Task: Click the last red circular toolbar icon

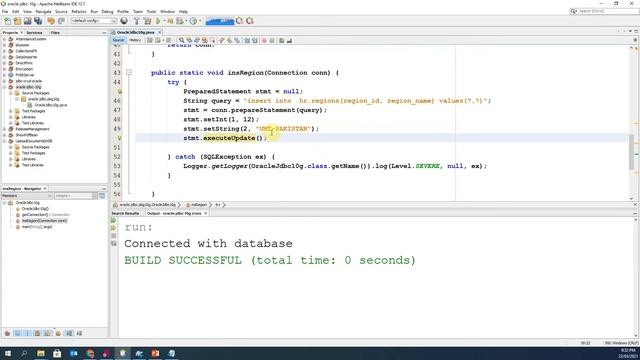Action: click(250, 21)
